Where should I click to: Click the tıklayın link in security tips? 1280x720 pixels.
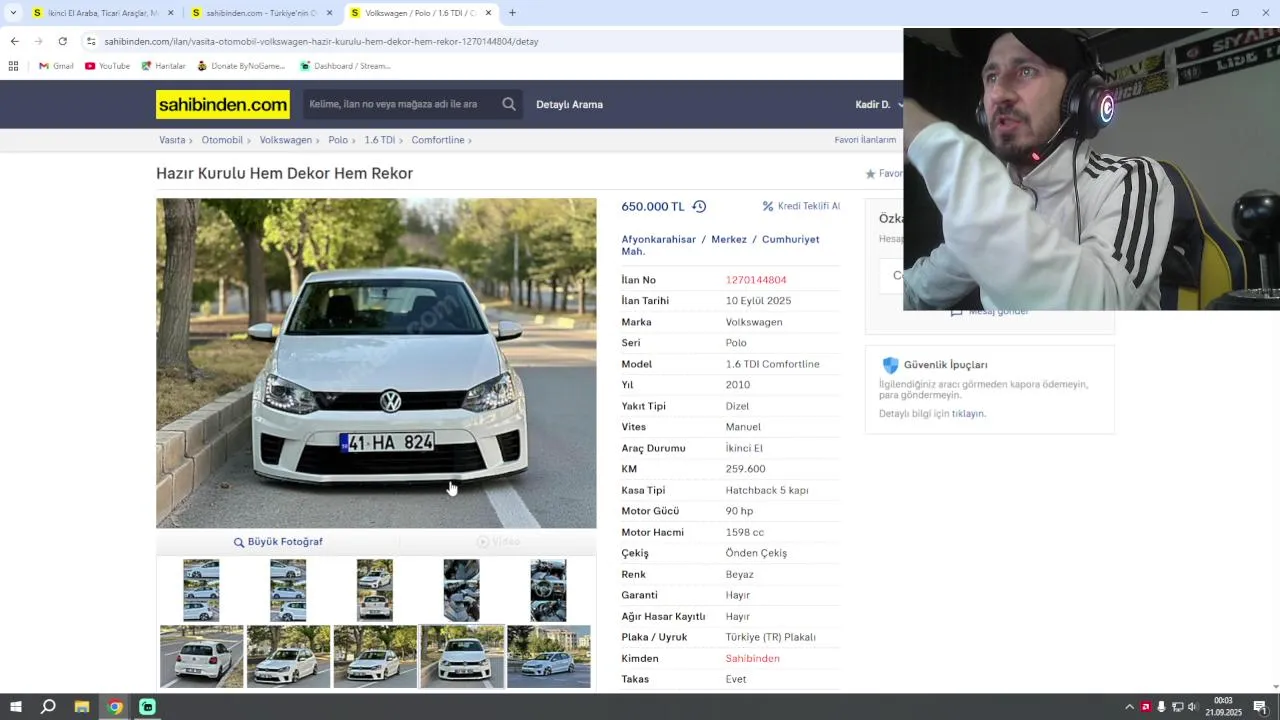968,414
